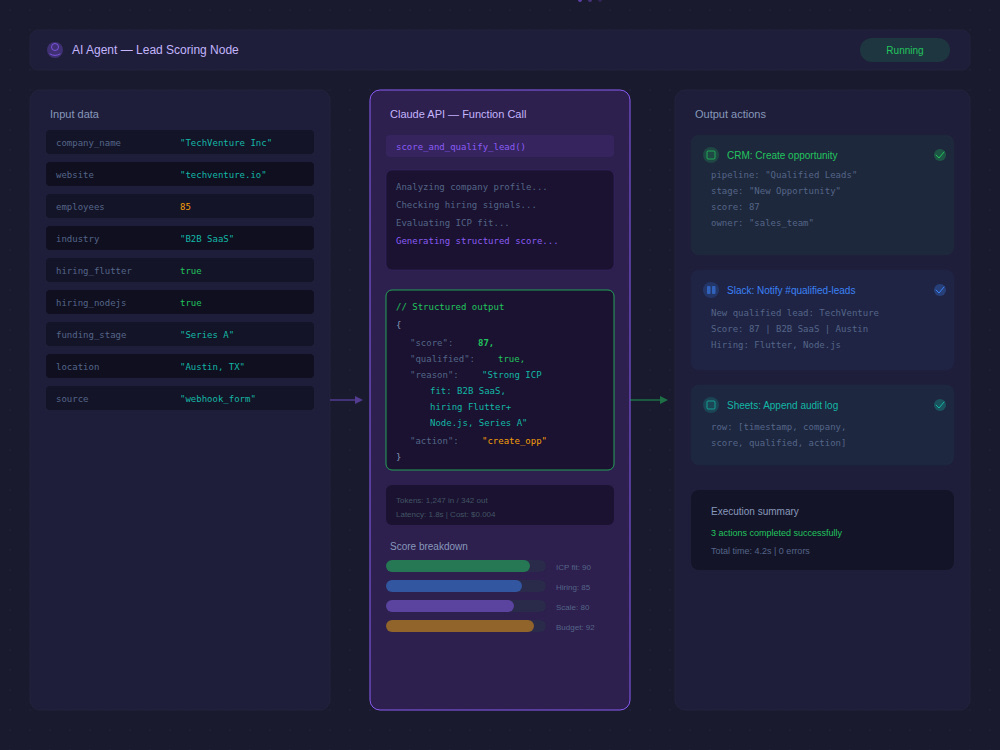Click the "Strong ICP" reason text
The width and height of the screenshot is (1000, 750).
[x=511, y=374]
